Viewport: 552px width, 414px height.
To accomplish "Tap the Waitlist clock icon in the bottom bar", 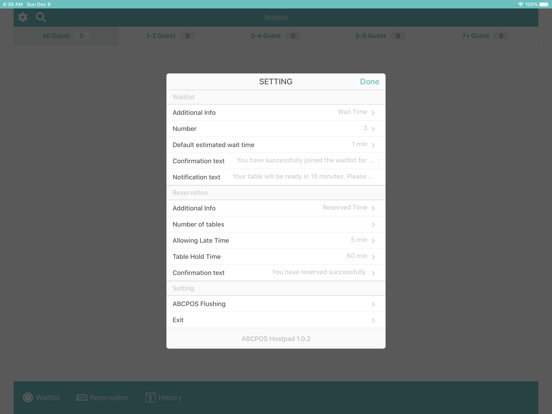I will coord(28,397).
